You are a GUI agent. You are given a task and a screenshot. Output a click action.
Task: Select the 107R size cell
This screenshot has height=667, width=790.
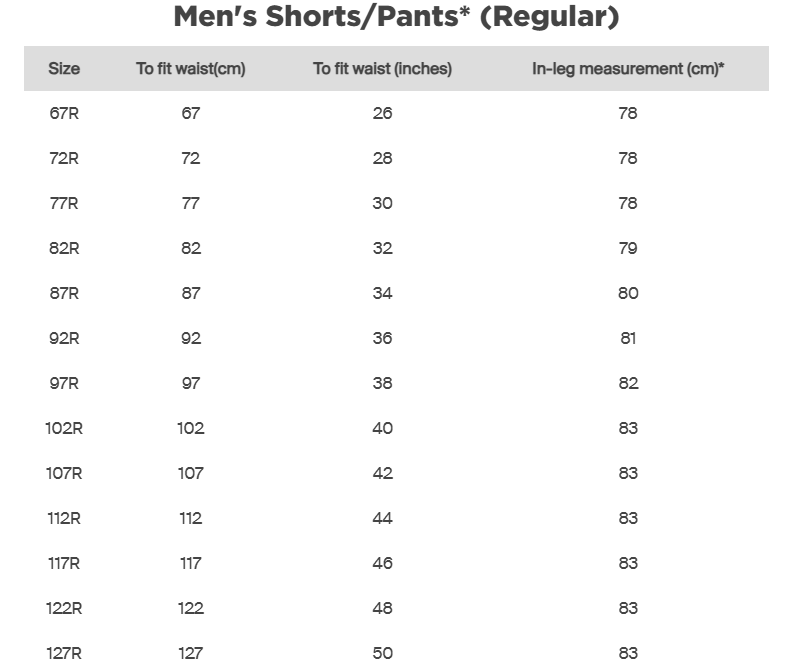click(x=64, y=473)
